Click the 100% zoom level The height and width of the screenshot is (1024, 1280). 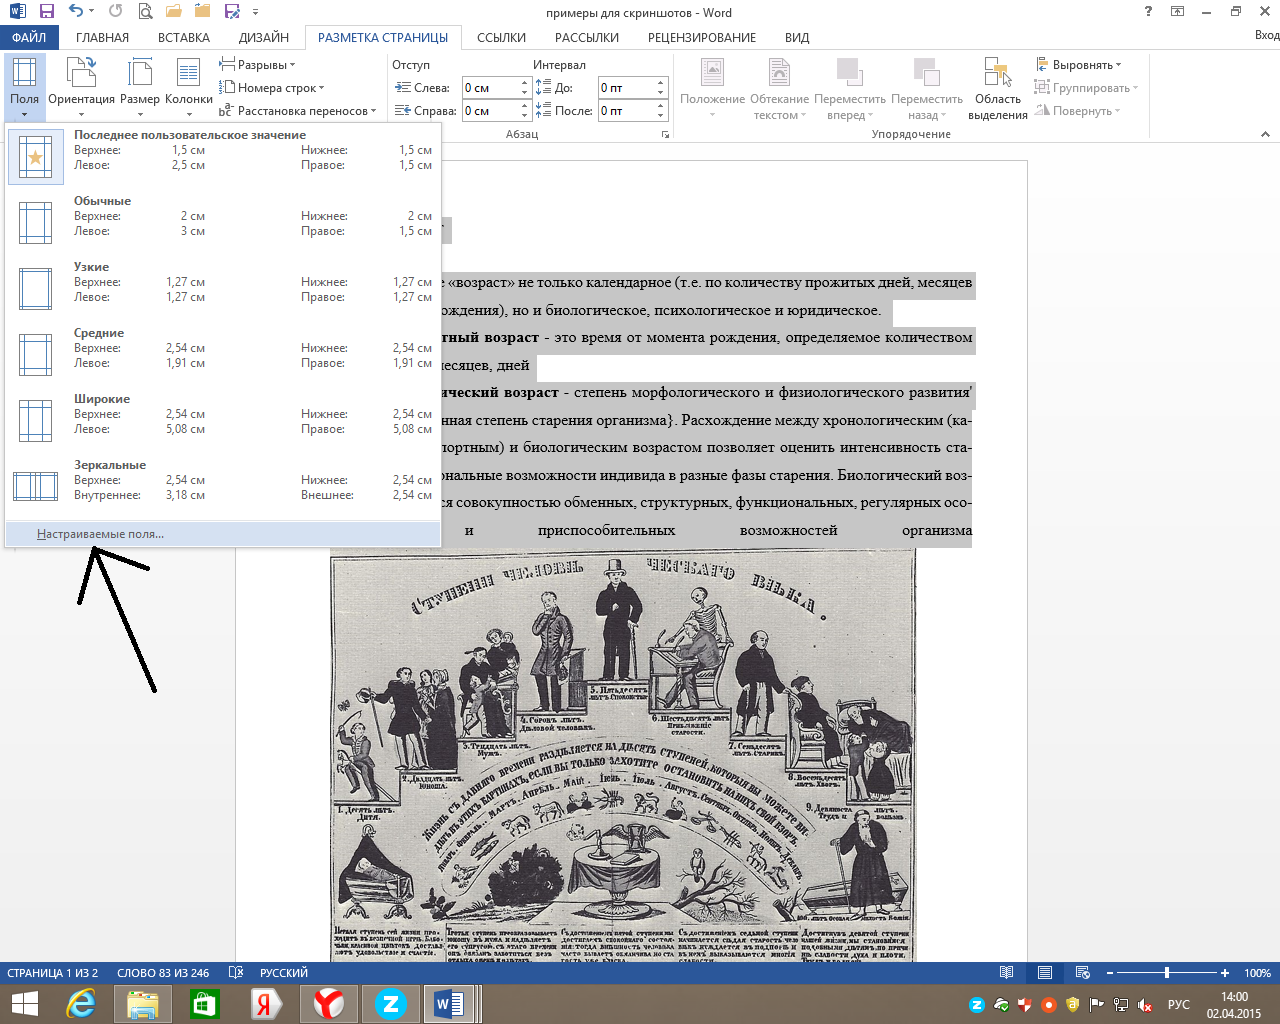coord(1258,973)
